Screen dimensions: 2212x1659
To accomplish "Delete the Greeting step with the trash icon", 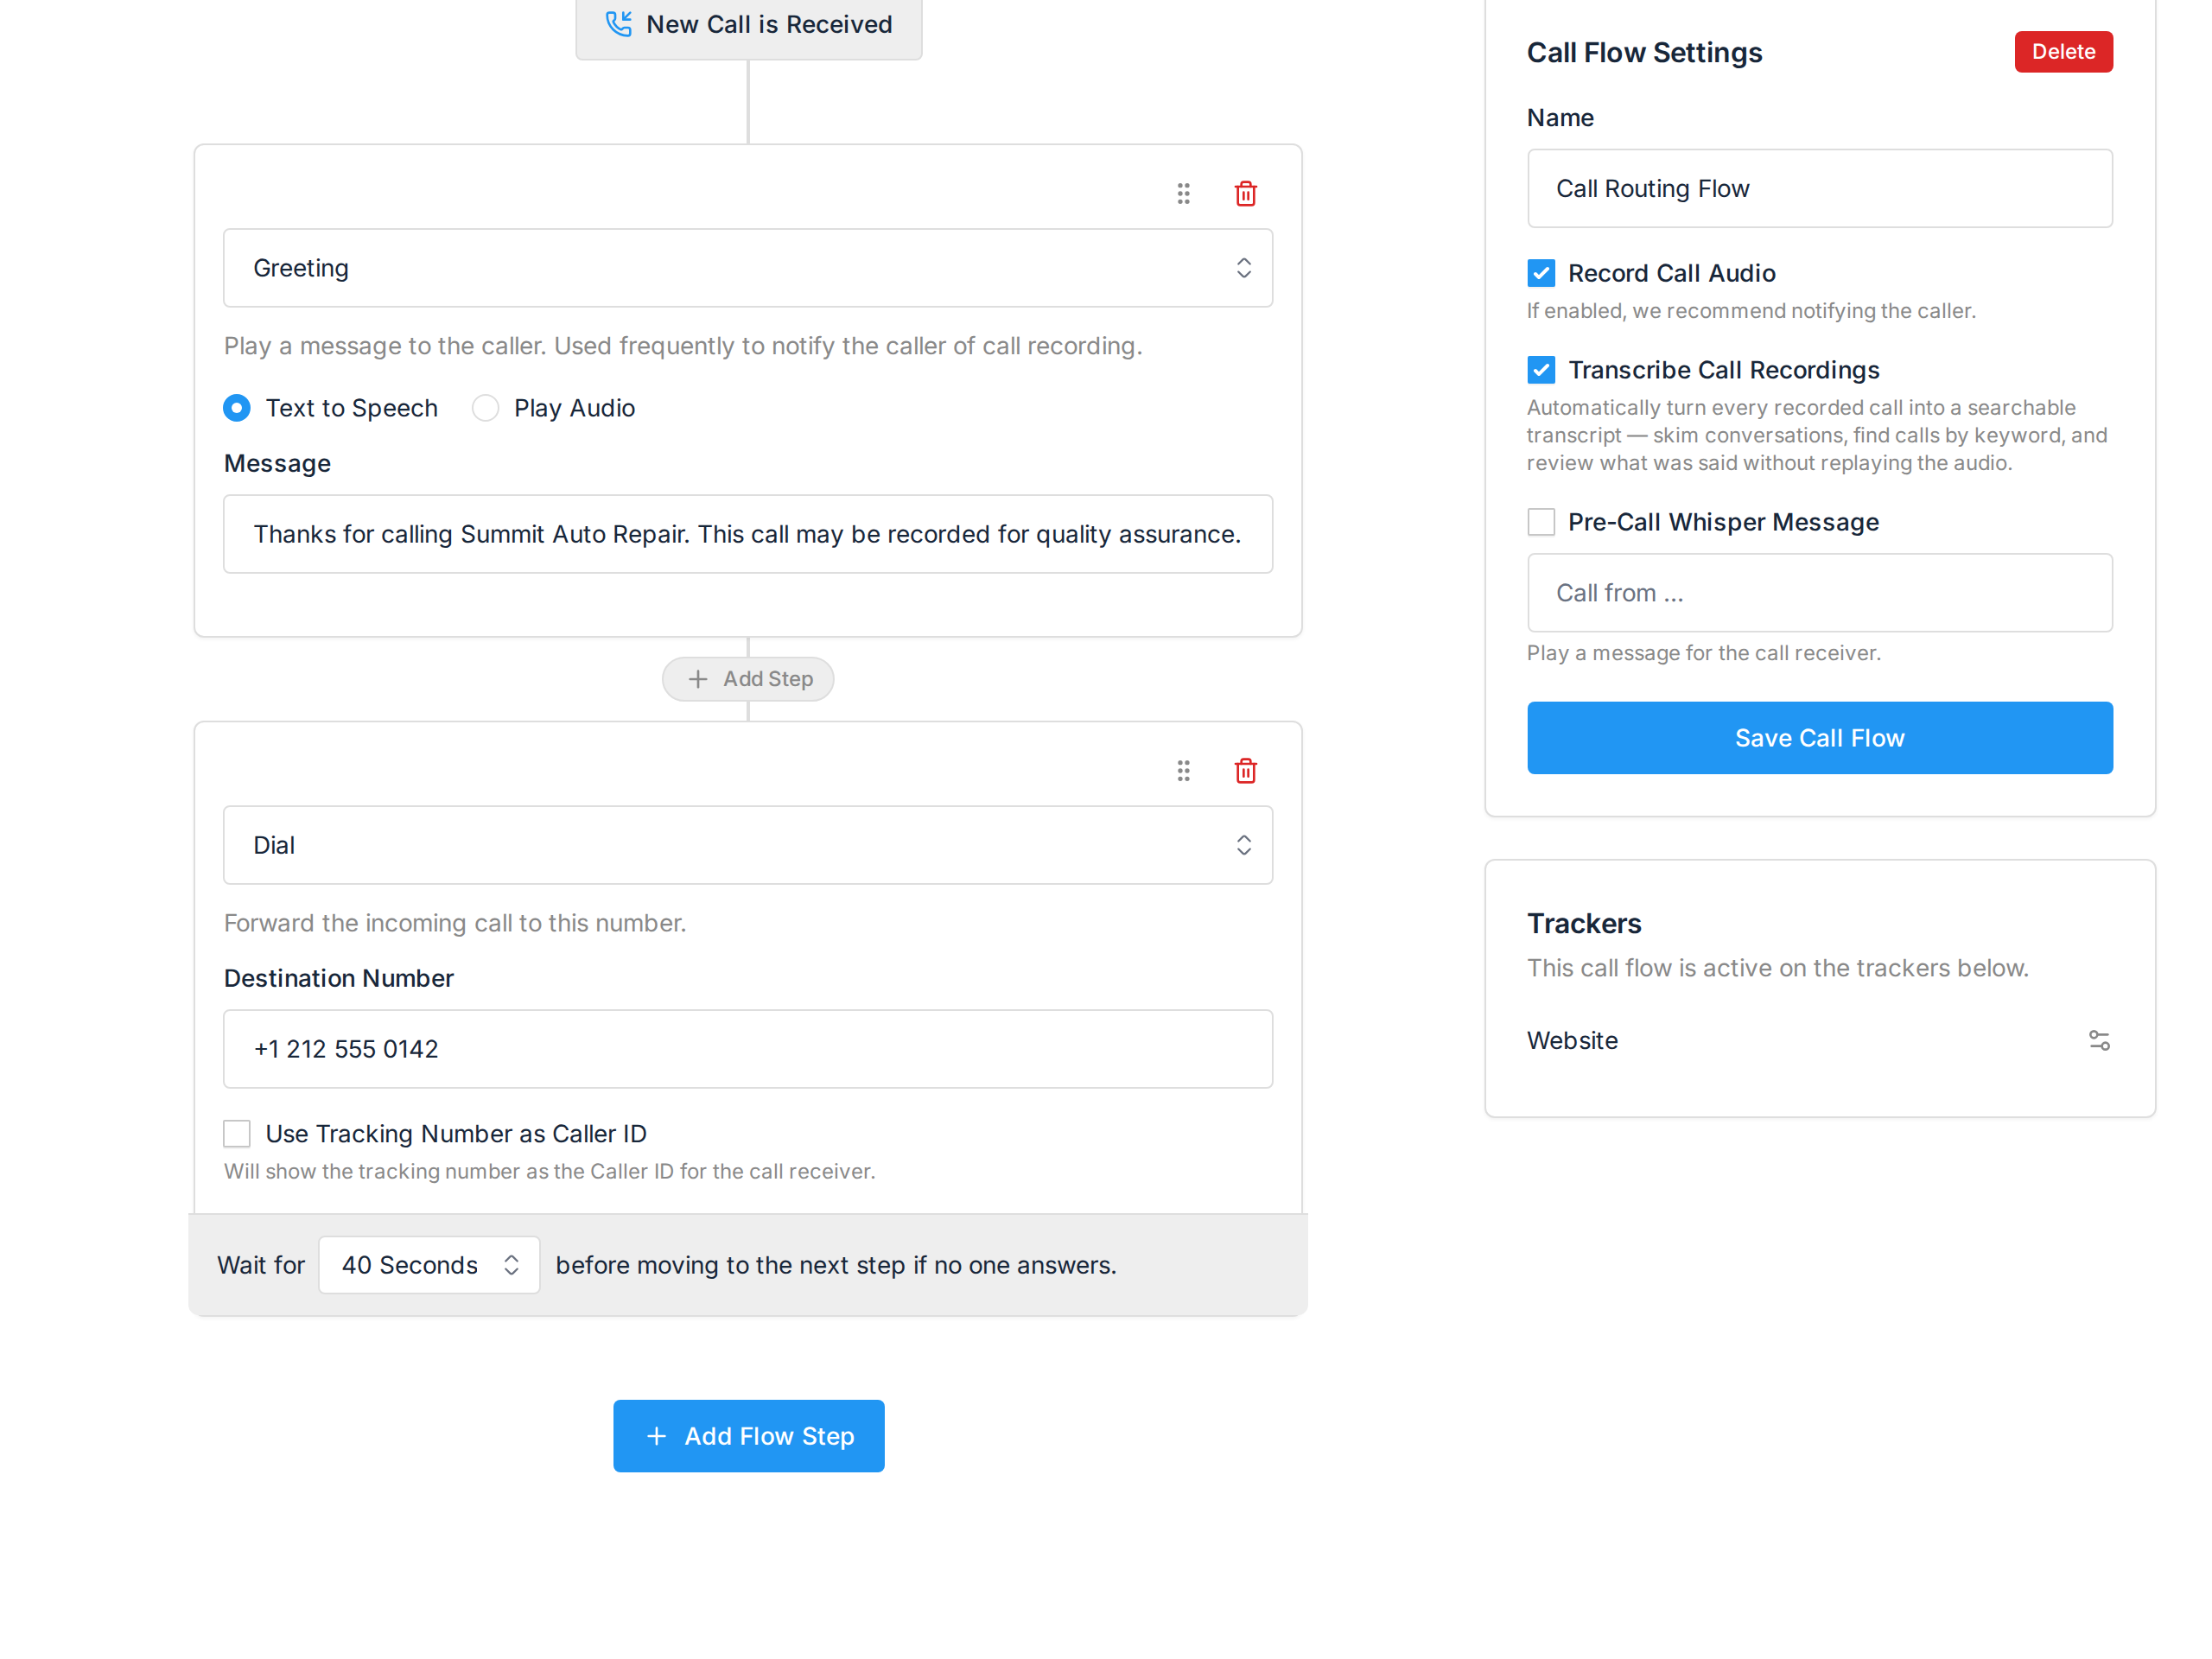I will point(1245,193).
